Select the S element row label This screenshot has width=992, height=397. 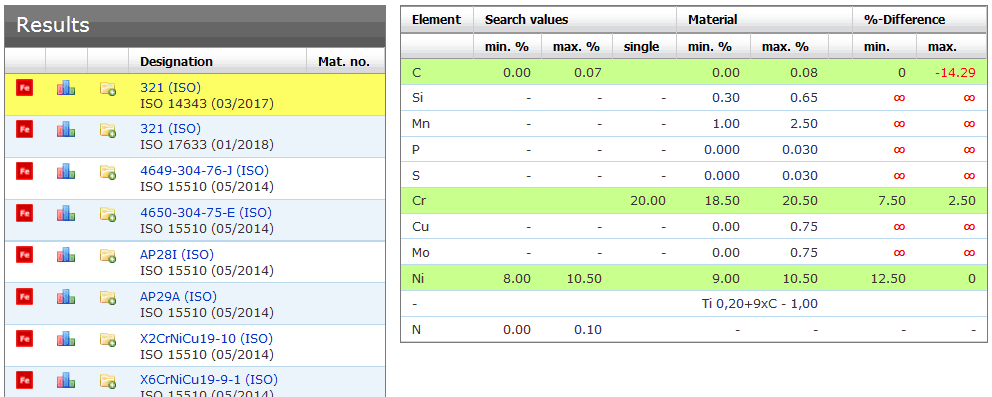[x=416, y=175]
